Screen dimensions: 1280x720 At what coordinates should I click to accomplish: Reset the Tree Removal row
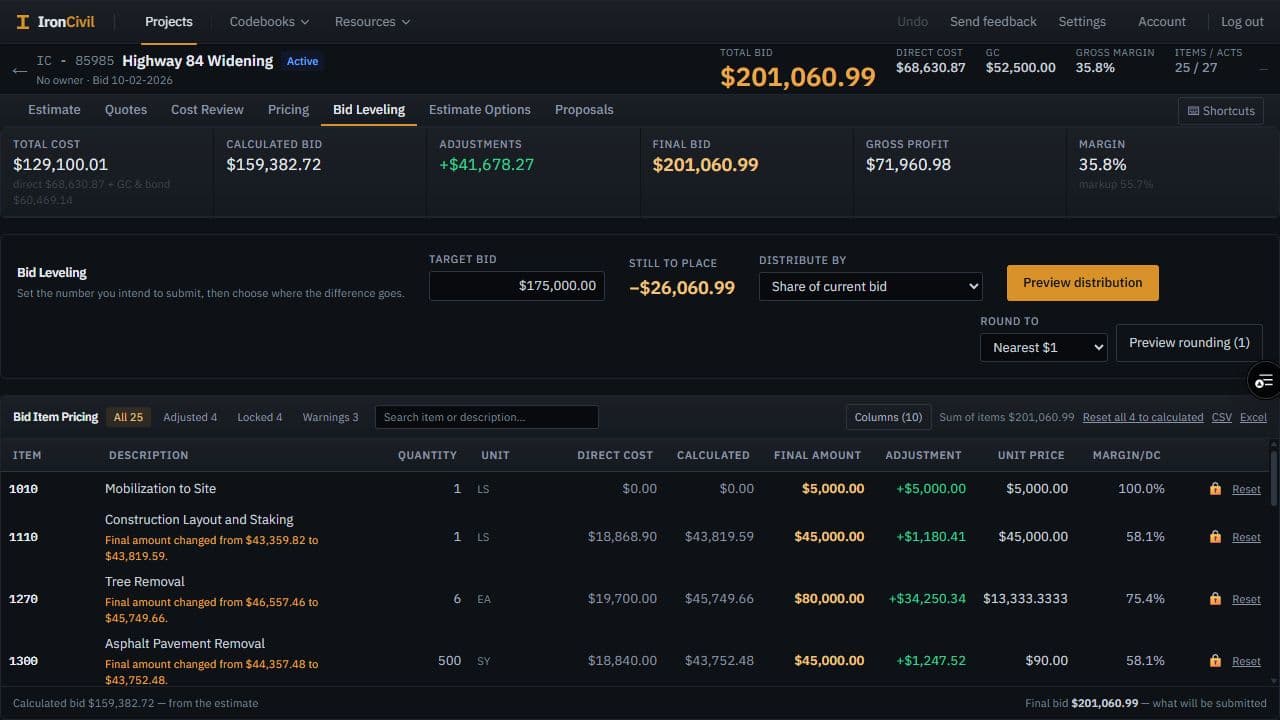(1246, 600)
